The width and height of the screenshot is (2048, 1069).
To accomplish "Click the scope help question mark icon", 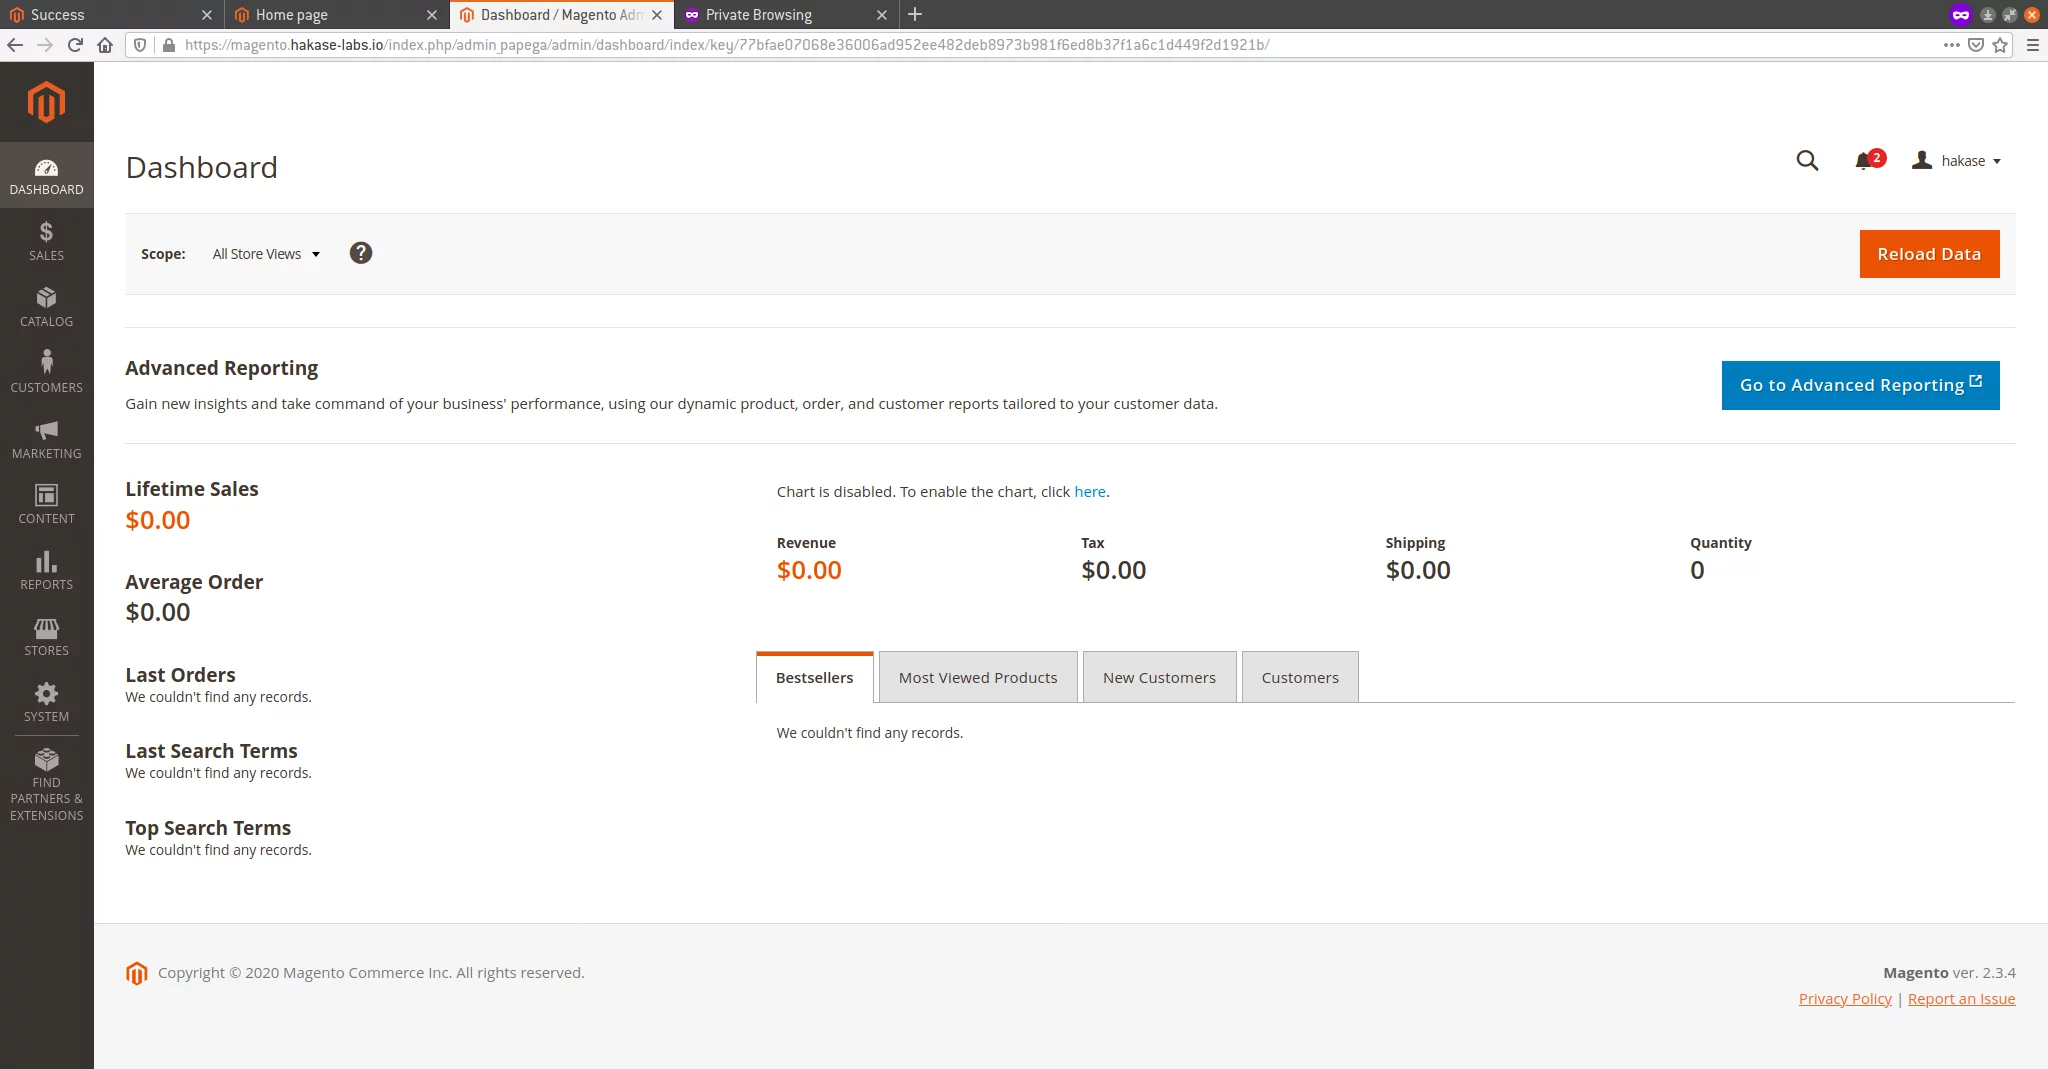I will [361, 253].
